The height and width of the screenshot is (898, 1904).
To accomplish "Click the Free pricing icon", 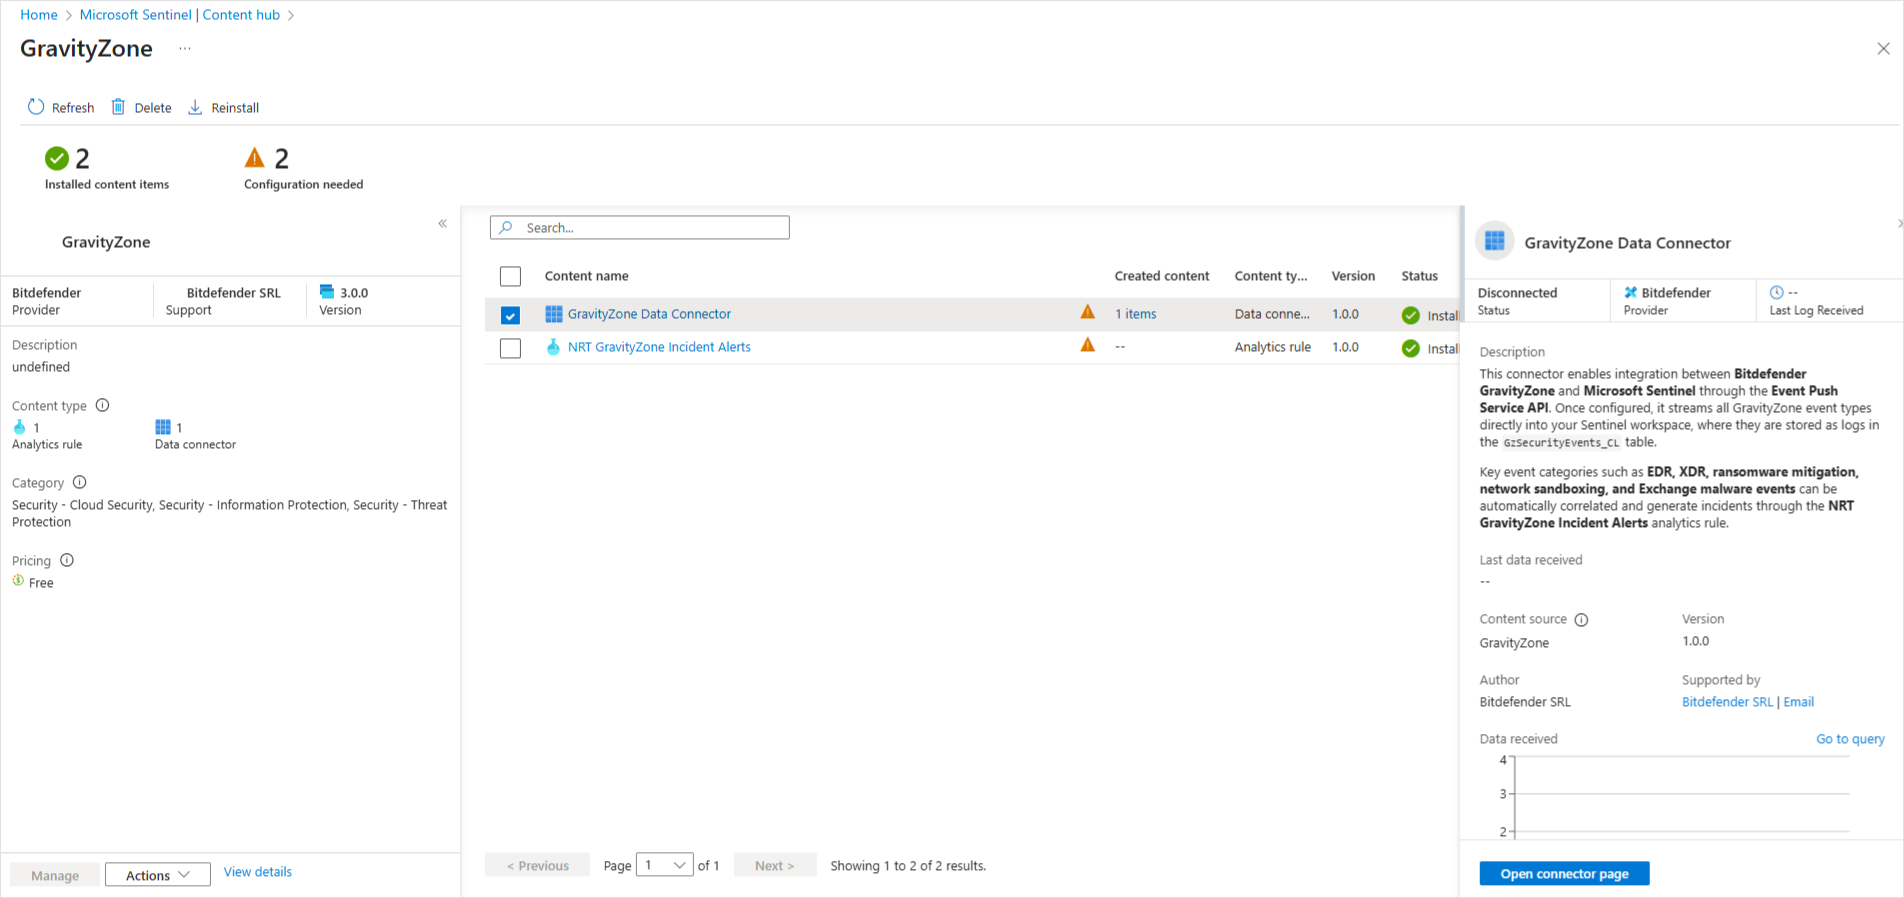I will (18, 581).
